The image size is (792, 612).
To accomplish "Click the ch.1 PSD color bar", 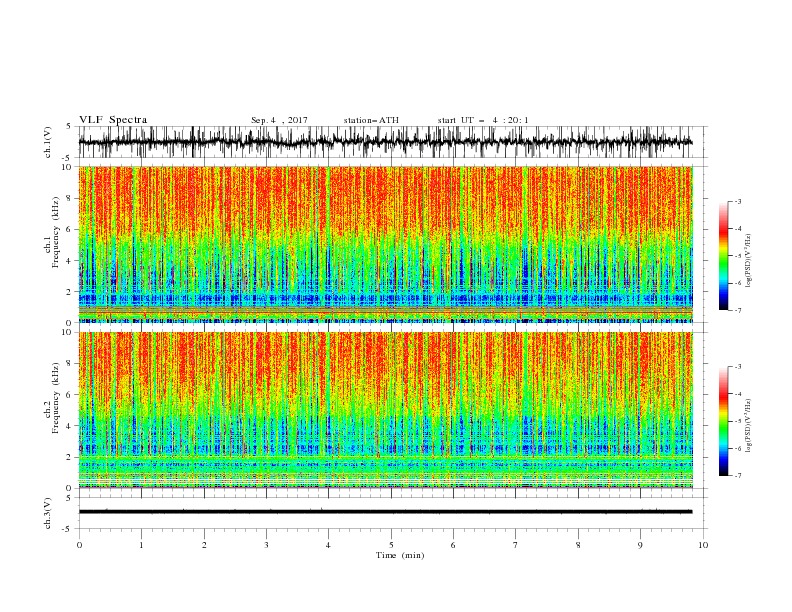I will coord(723,256).
